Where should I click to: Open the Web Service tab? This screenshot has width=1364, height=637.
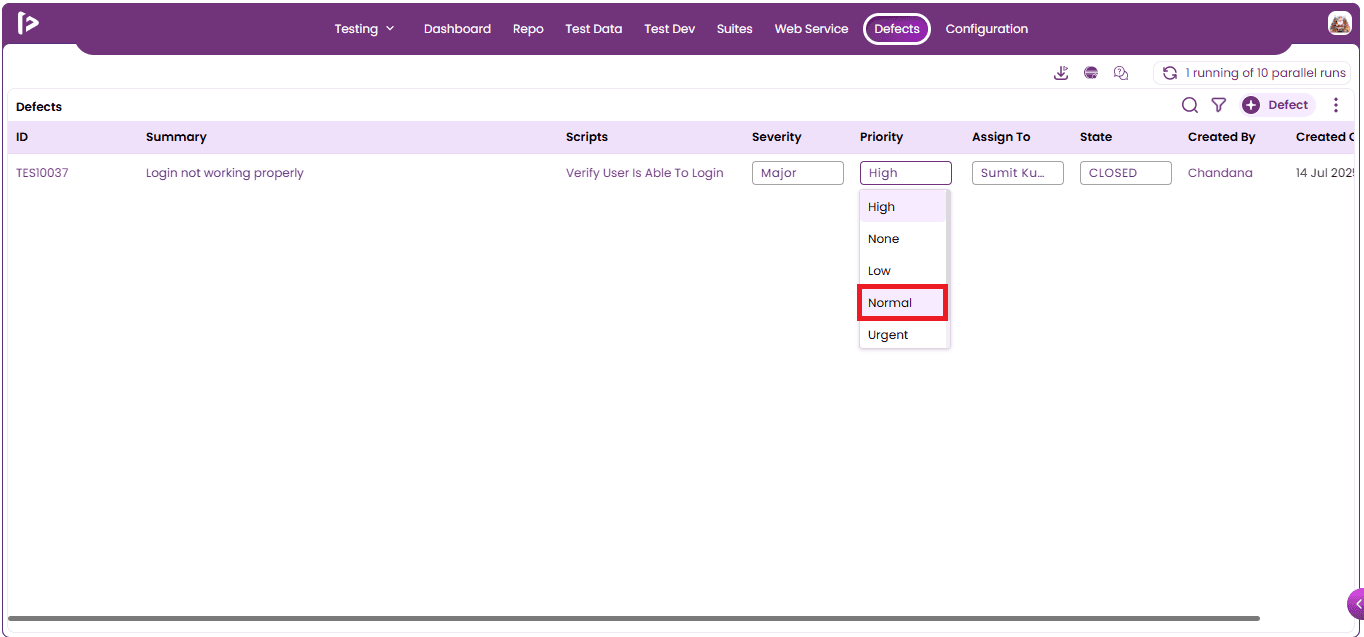click(811, 29)
